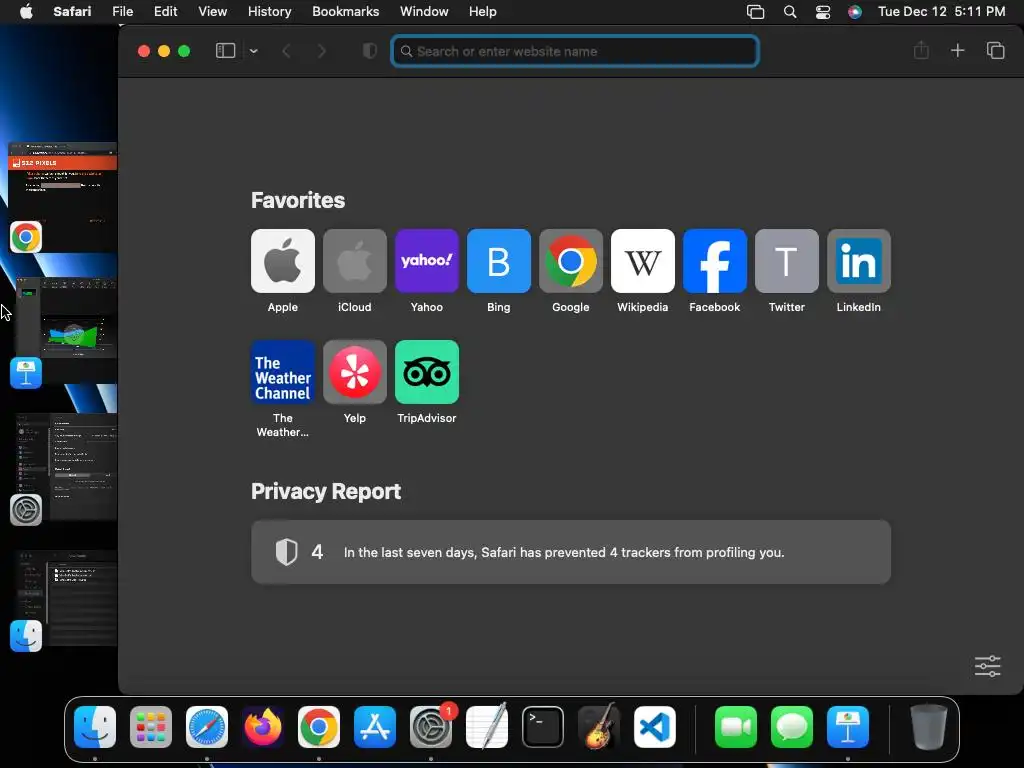The height and width of the screenshot is (768, 1024).
Task: Open the Window menu
Action: 424,11
